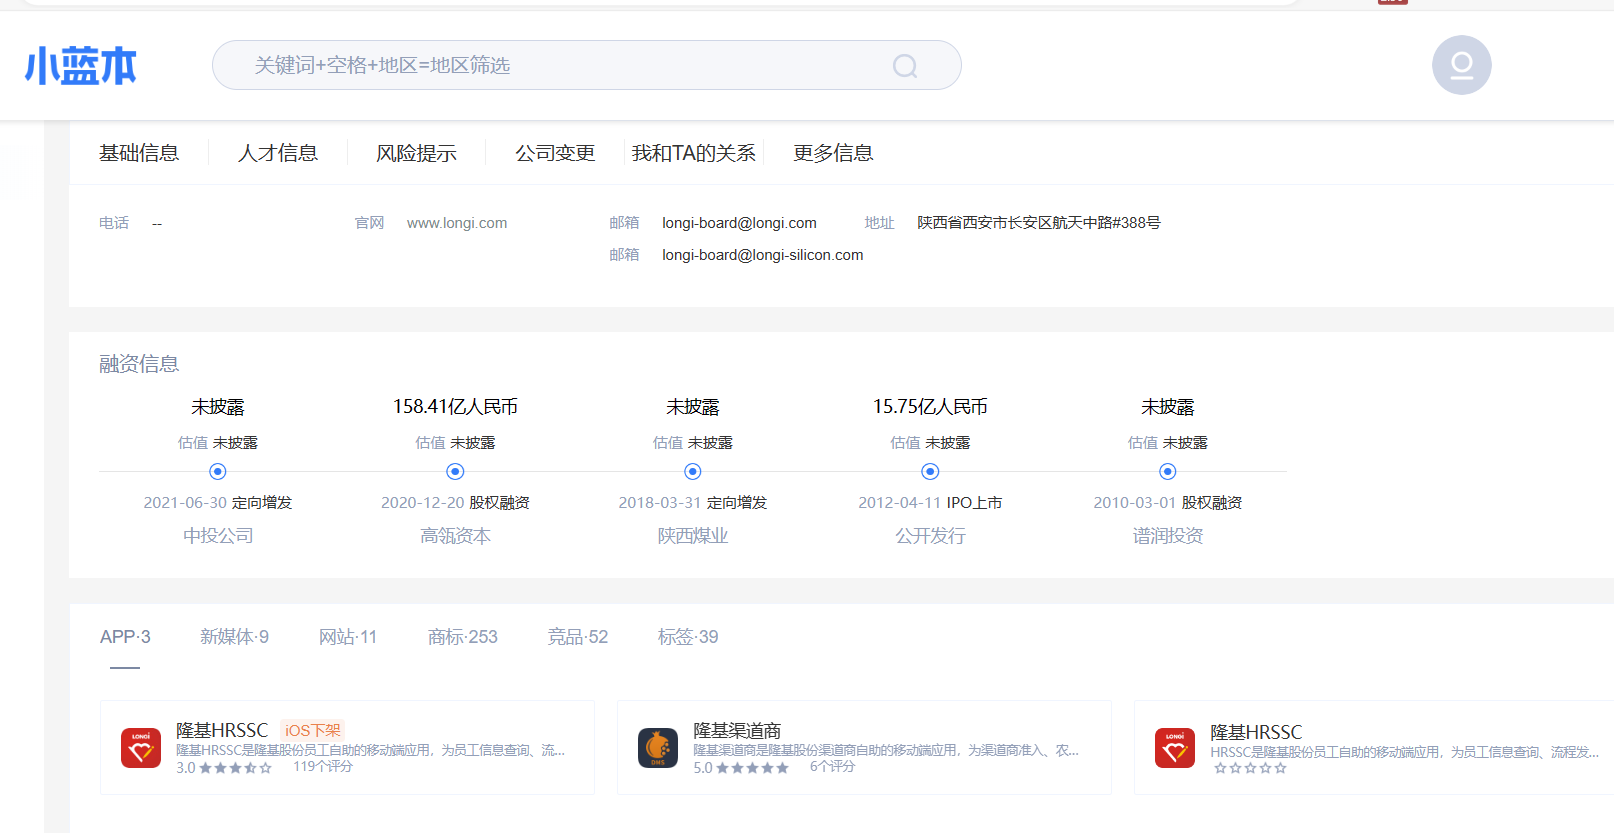Click the 6个评分 review count
The image size is (1614, 833).
click(x=833, y=767)
